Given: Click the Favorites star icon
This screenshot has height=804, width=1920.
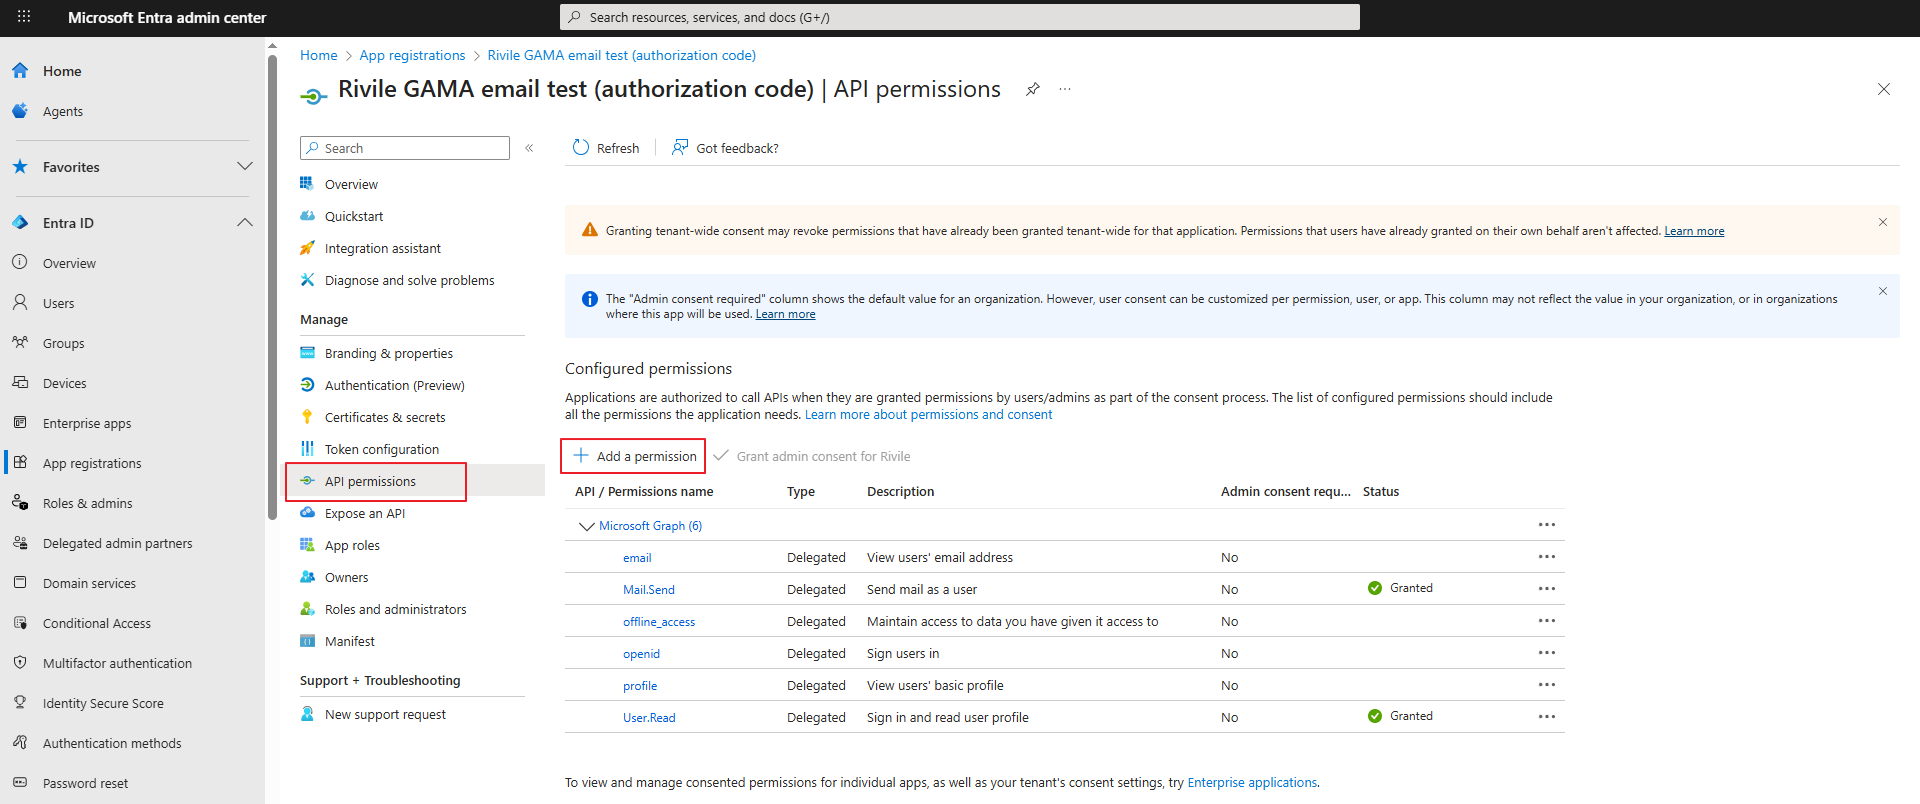Looking at the screenshot, I should coord(20,167).
